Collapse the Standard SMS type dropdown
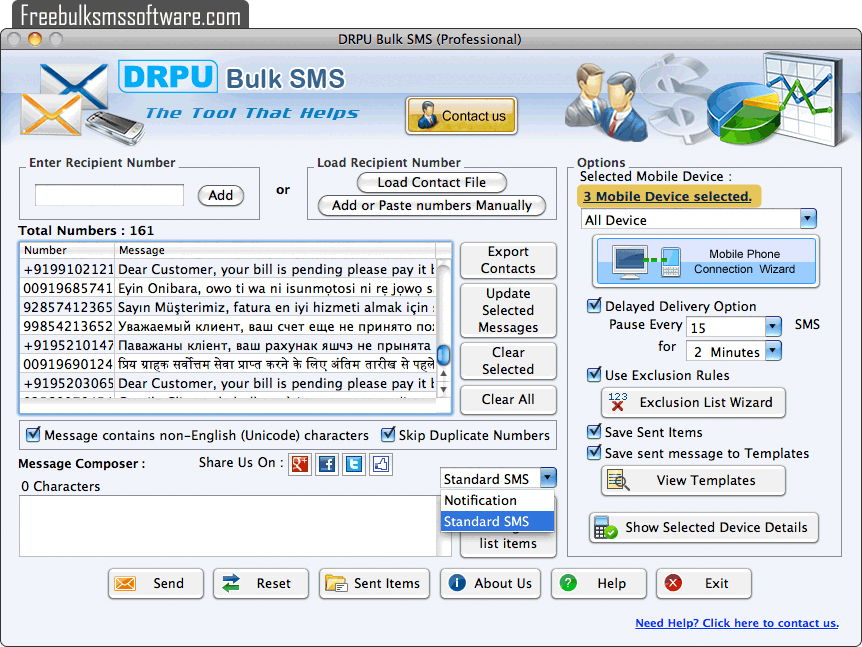862x647 pixels. click(548, 478)
